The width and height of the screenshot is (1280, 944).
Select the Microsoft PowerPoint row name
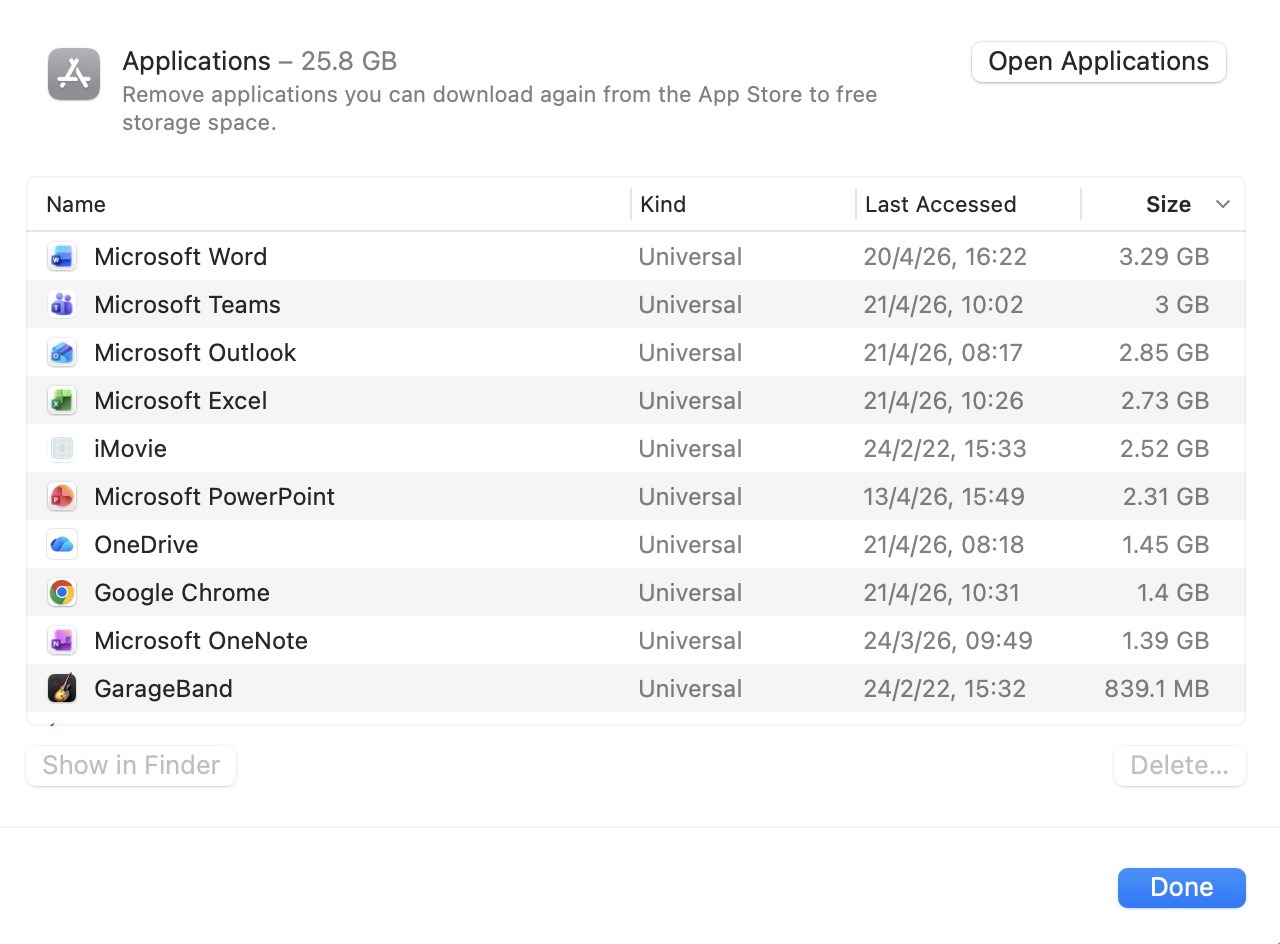(x=214, y=497)
